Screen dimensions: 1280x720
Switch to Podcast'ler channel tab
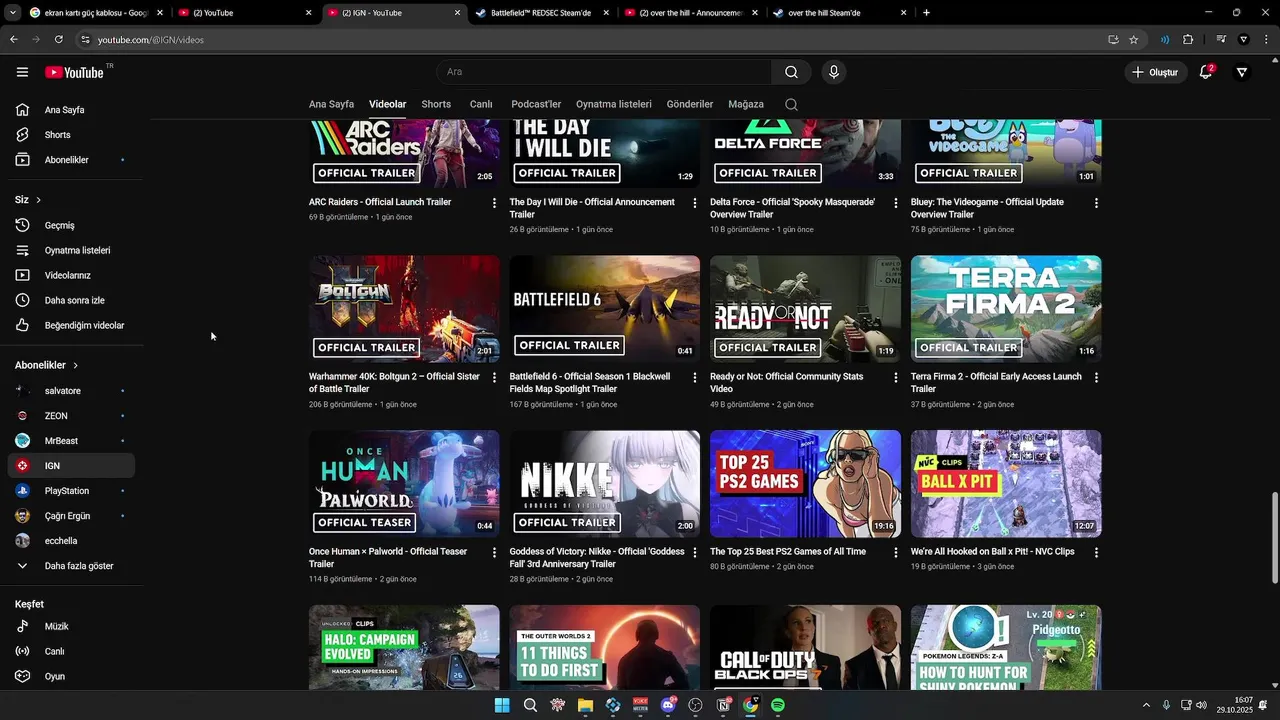coord(536,104)
